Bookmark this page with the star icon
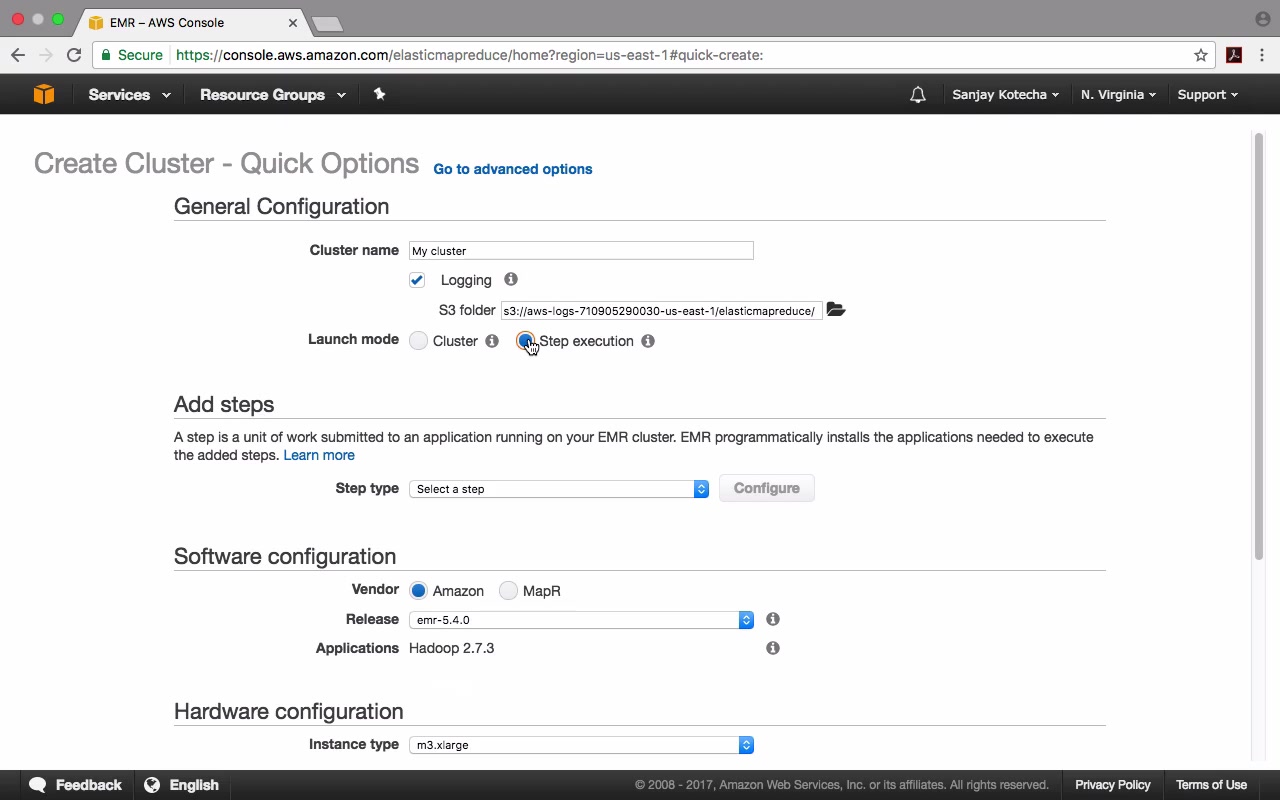1280x800 pixels. point(1201,55)
